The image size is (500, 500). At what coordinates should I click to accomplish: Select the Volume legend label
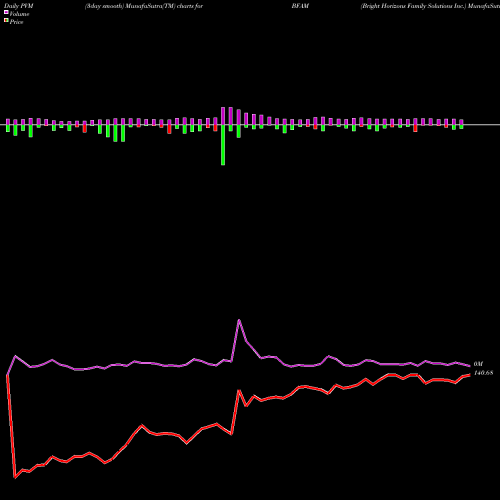click(x=19, y=14)
